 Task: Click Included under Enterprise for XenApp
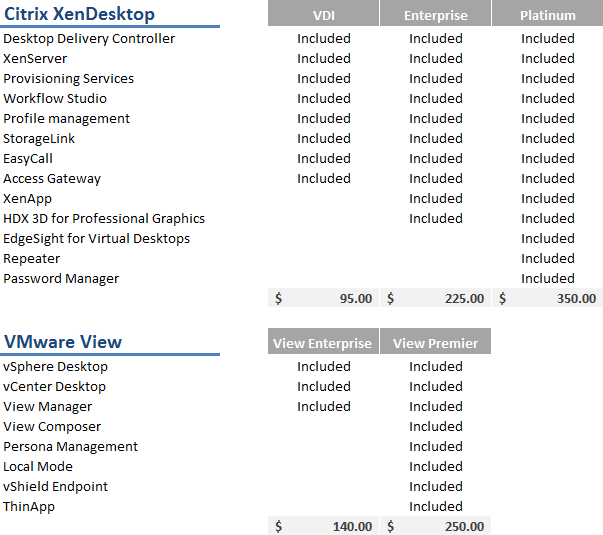436,198
